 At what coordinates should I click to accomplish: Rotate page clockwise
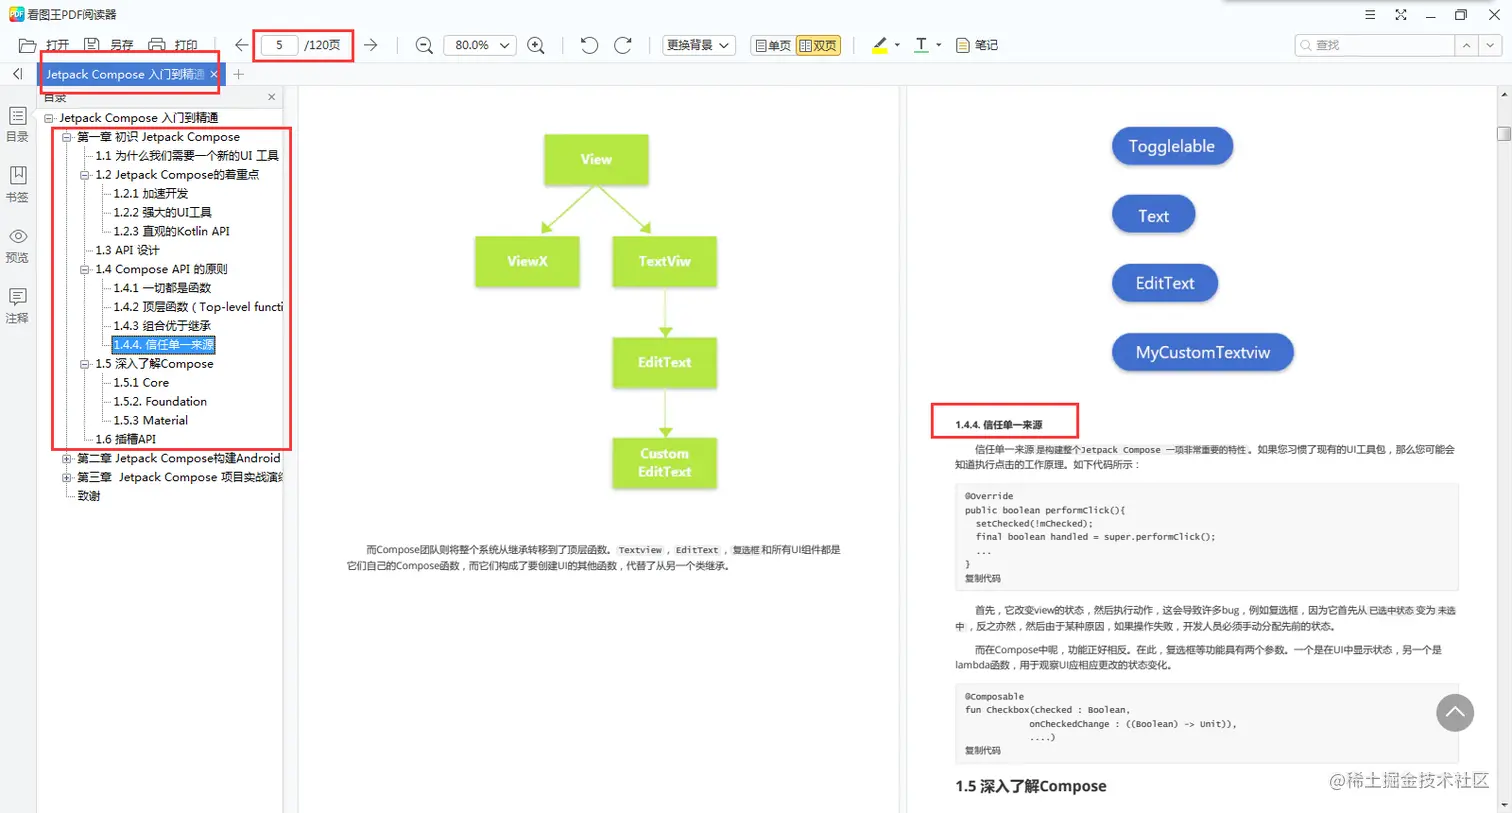[x=623, y=45]
